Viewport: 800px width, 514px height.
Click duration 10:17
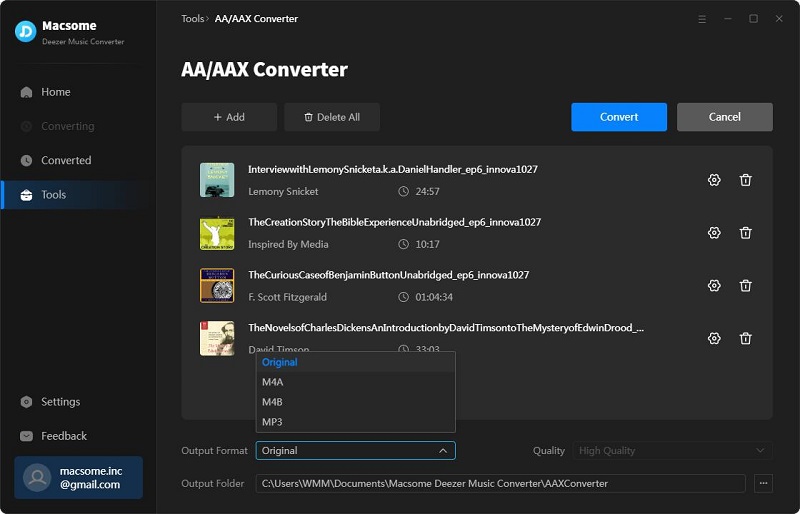coord(428,244)
